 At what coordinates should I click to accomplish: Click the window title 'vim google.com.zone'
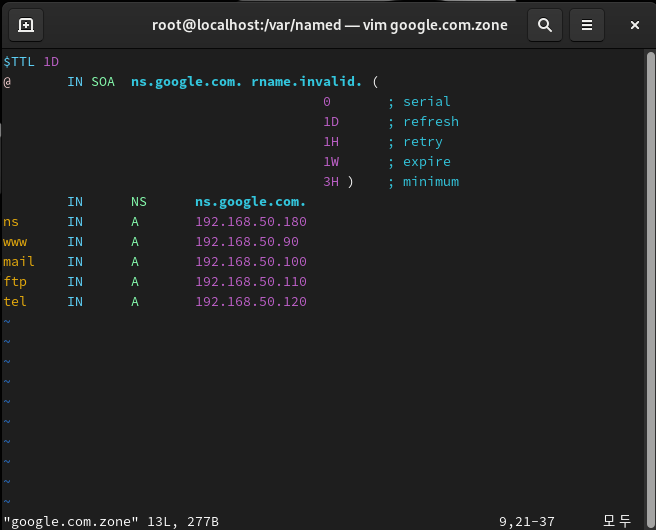[x=435, y=25]
